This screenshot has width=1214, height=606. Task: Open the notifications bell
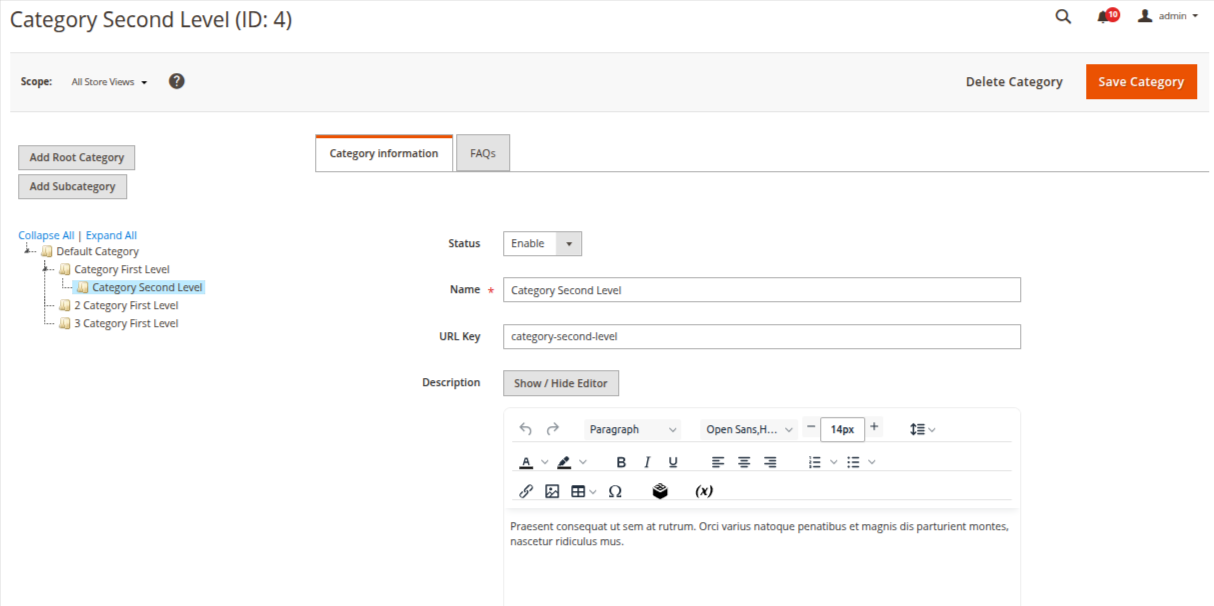click(x=1103, y=17)
